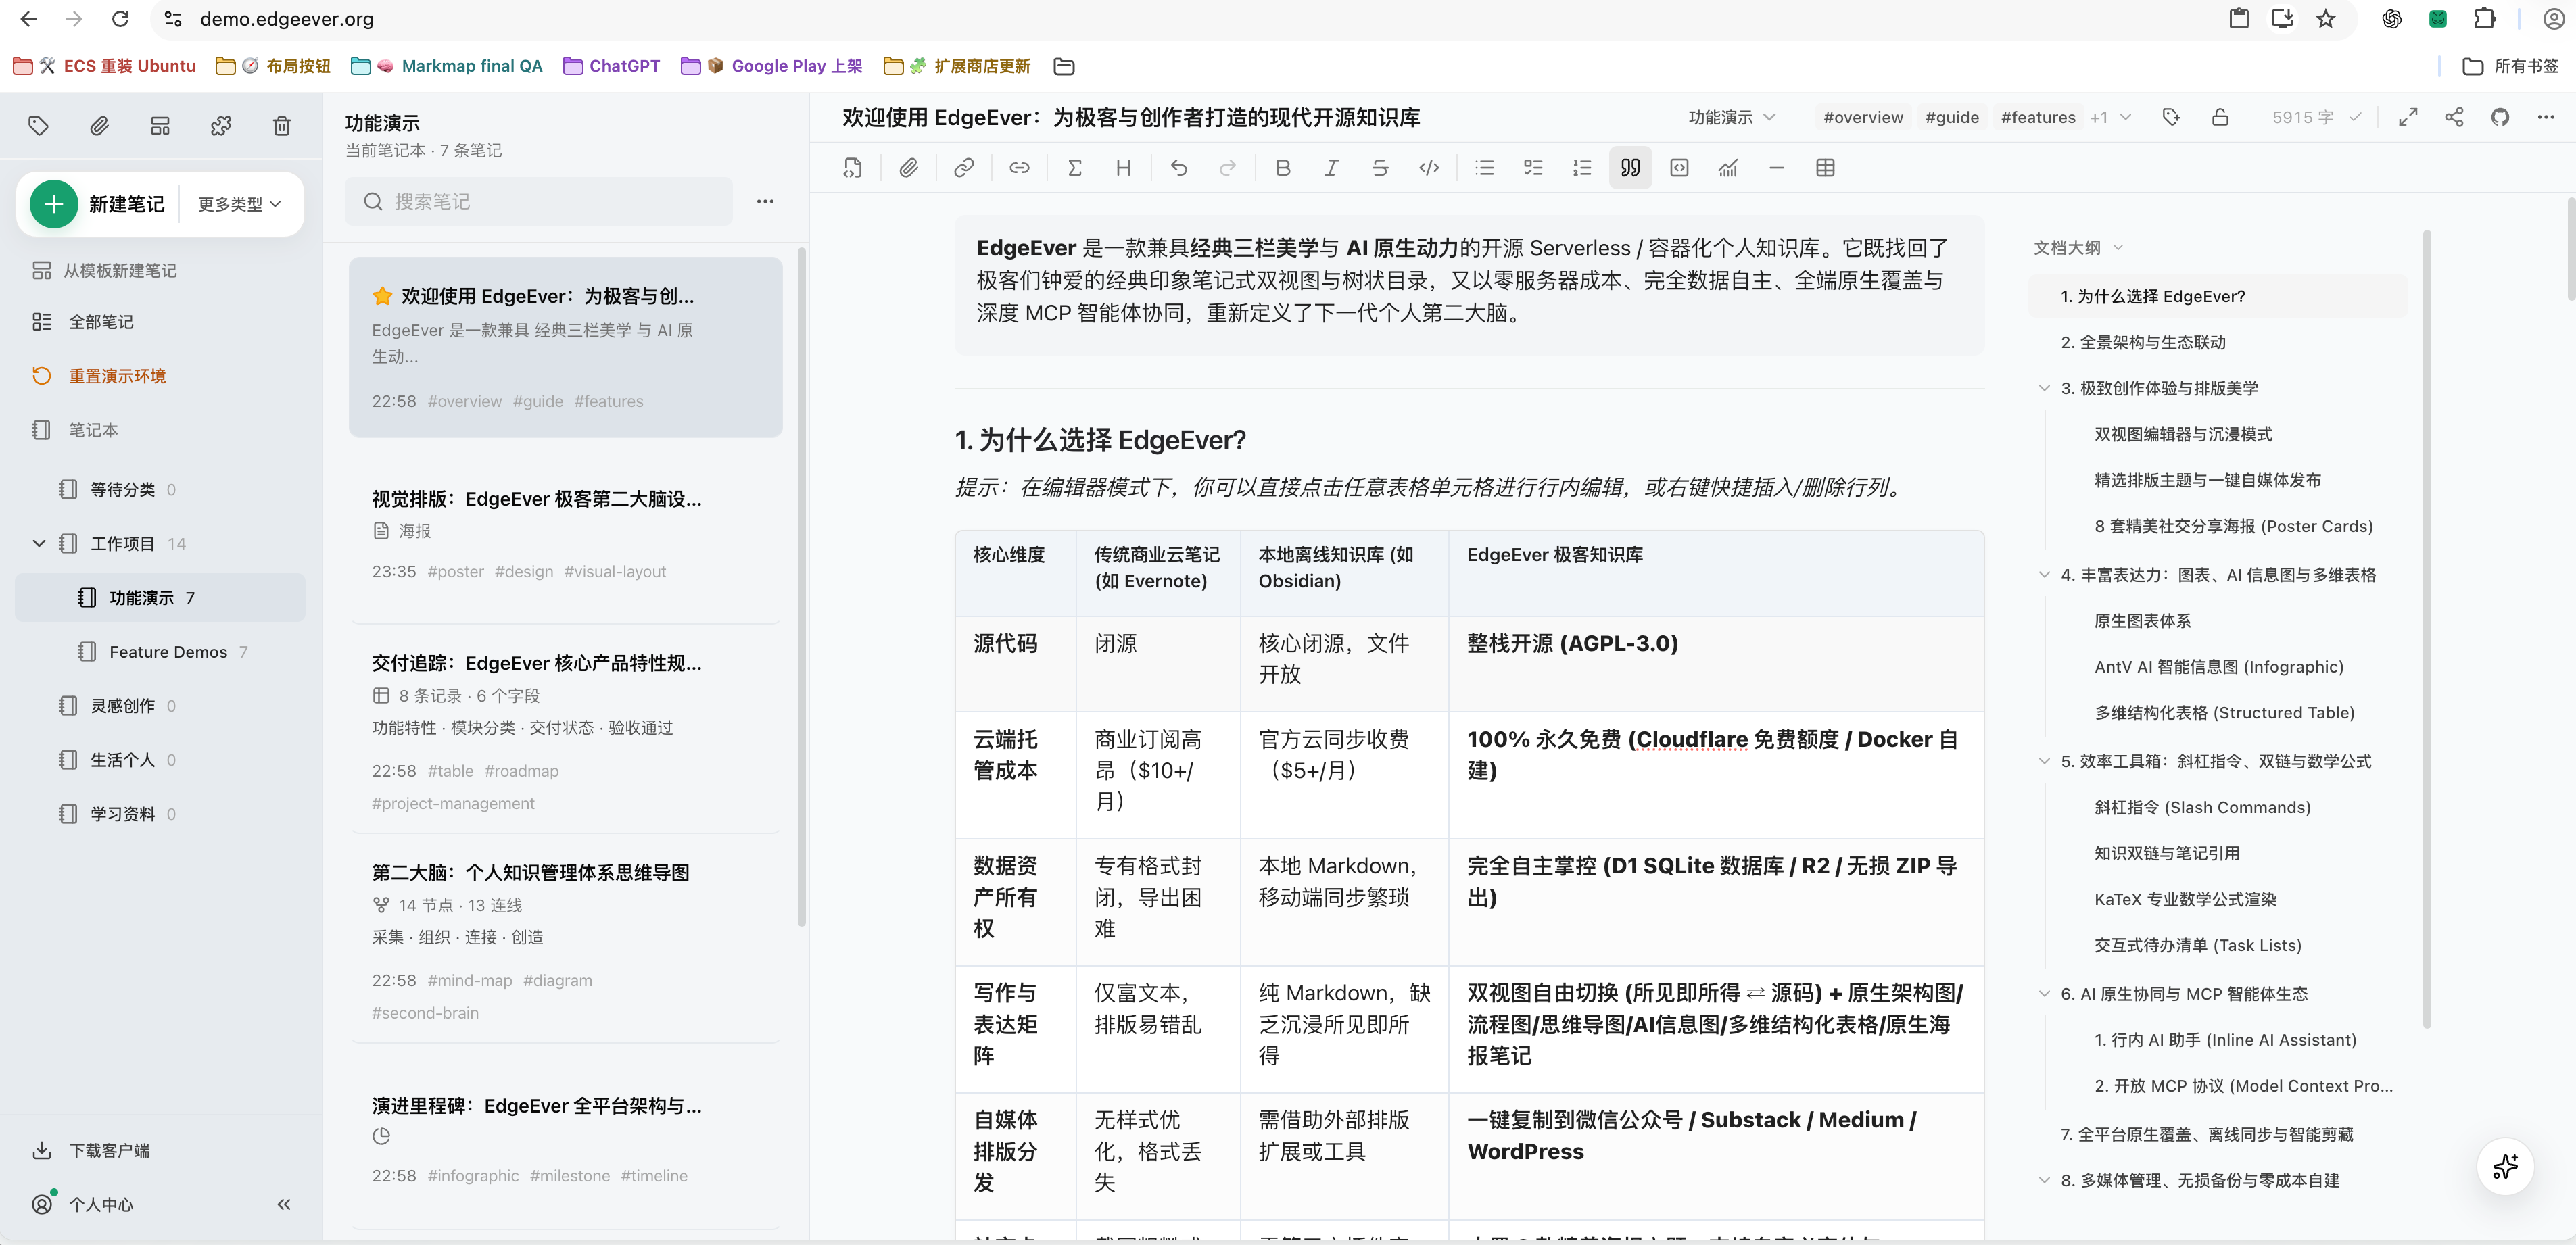This screenshot has width=2576, height=1245.
Task: Insert a chart from toolbar
Action: pyautogui.click(x=1728, y=168)
